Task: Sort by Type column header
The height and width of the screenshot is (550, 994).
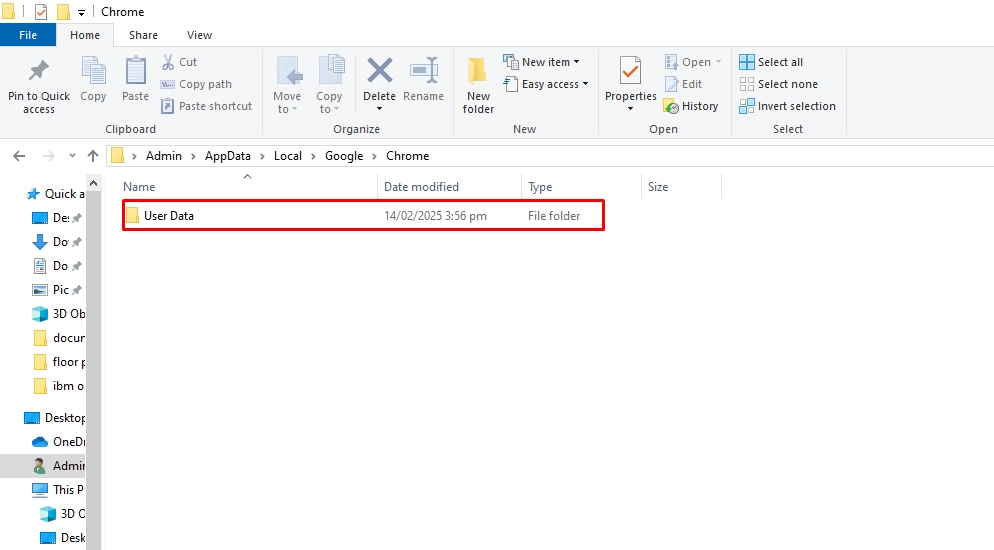Action: (x=581, y=187)
